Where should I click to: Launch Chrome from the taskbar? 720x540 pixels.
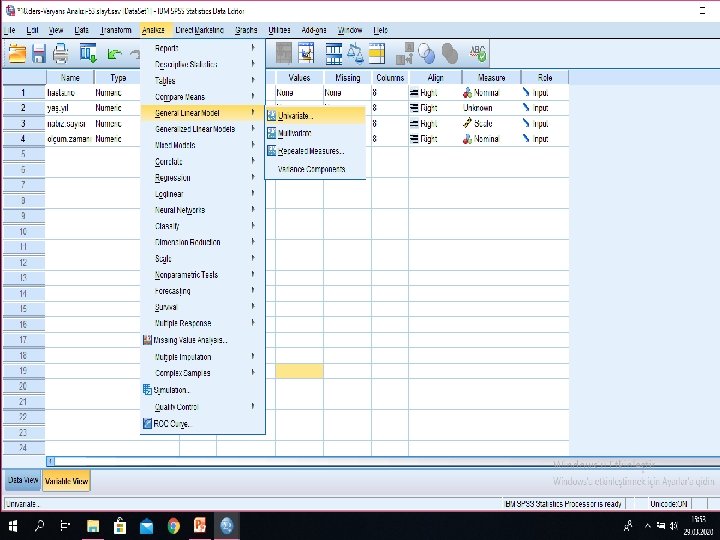(174, 526)
